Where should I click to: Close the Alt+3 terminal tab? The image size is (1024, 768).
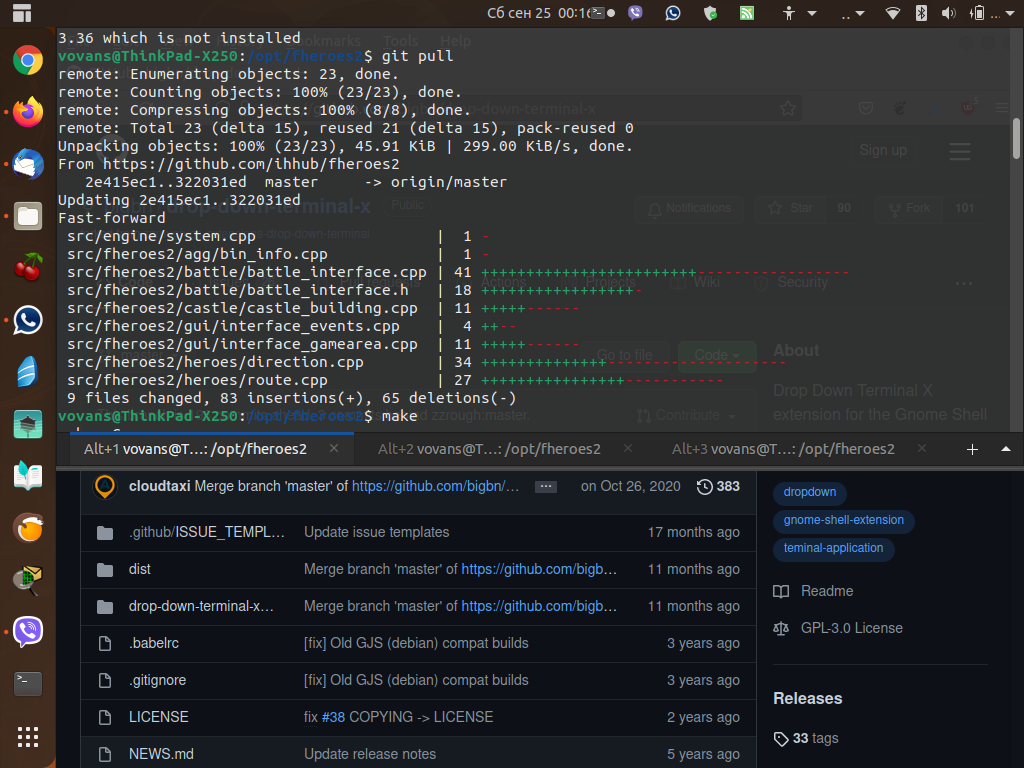(x=921, y=449)
